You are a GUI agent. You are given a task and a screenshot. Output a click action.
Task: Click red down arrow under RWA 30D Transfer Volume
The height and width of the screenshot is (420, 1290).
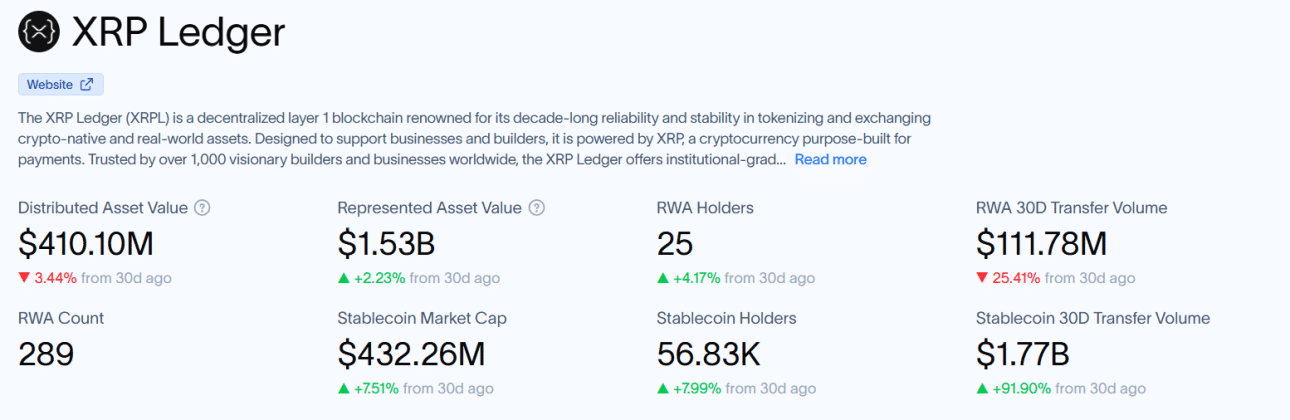coord(982,278)
